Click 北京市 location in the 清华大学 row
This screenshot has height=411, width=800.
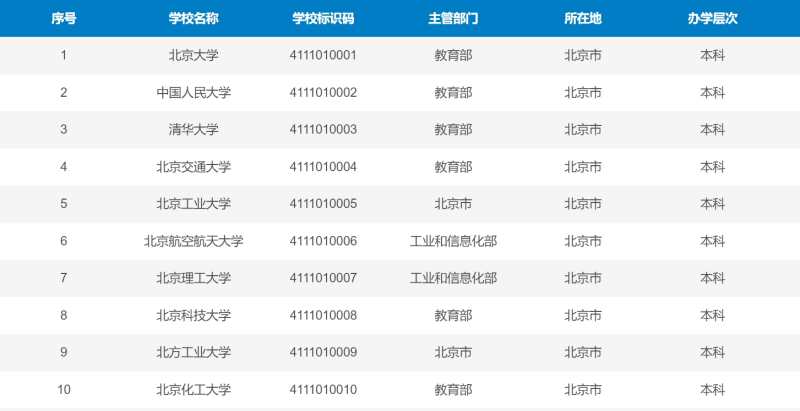583,130
